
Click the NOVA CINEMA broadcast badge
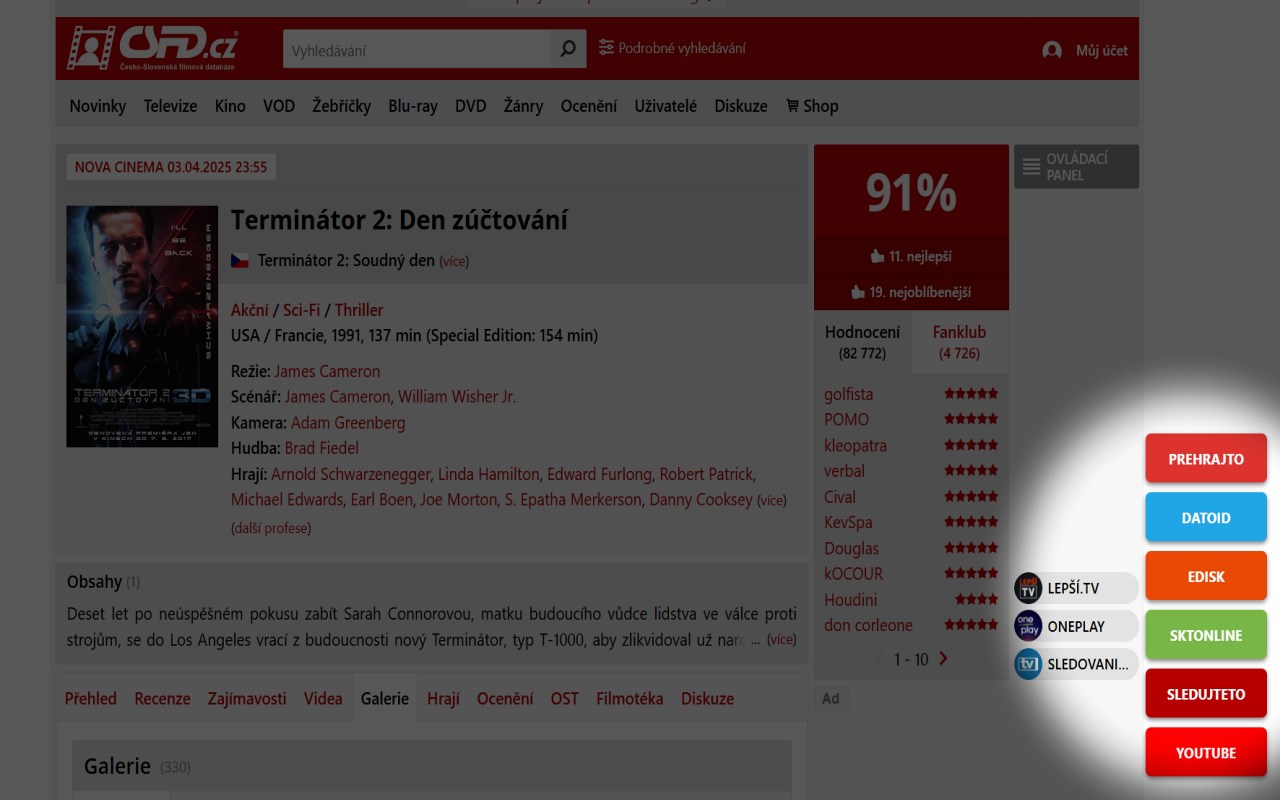[x=171, y=167]
